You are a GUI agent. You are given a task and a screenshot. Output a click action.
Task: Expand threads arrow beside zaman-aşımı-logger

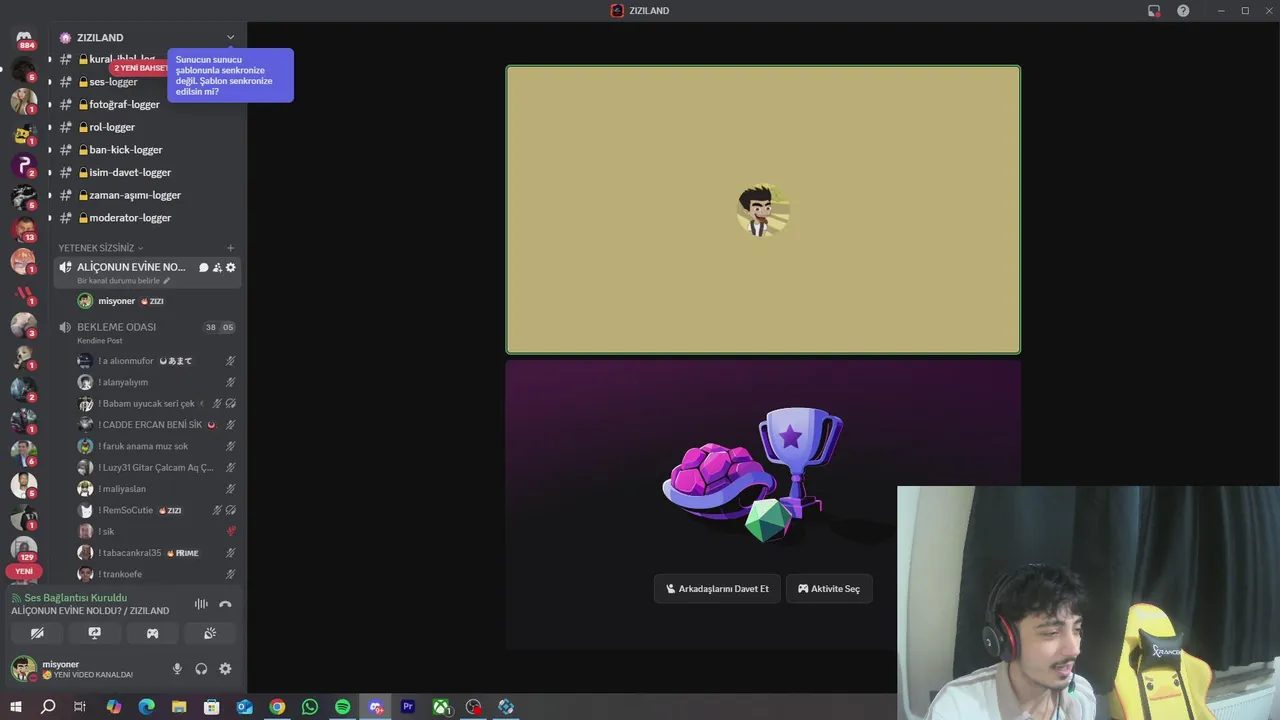(x=50, y=195)
